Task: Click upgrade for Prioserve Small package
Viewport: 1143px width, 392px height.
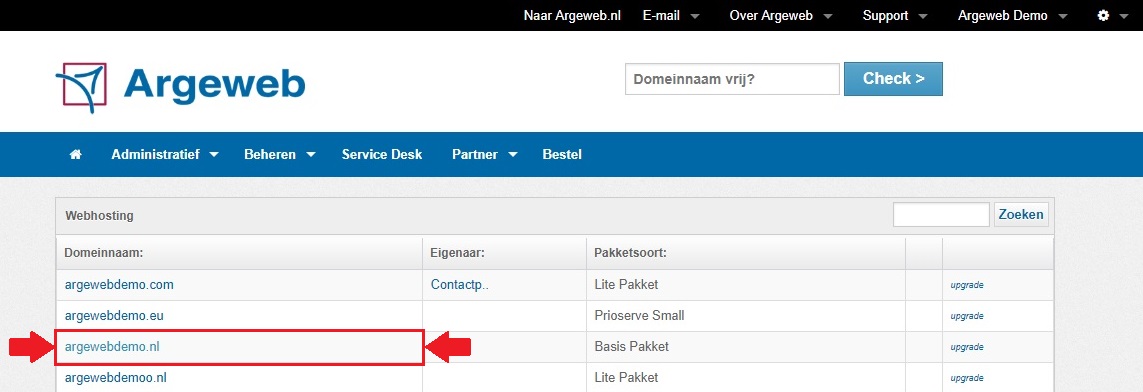Action: [967, 316]
